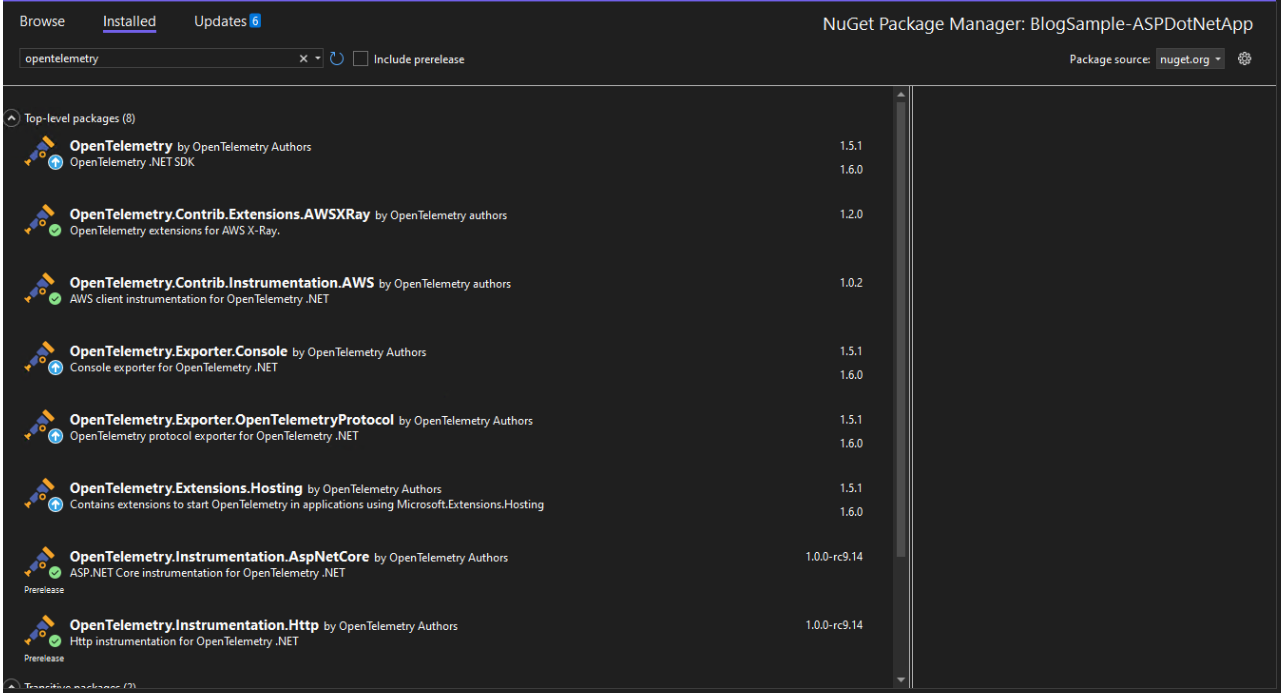Click the package list vertical scrollbar thumb
Screen dimensions: 1281x693
pyautogui.click(x=901, y=330)
